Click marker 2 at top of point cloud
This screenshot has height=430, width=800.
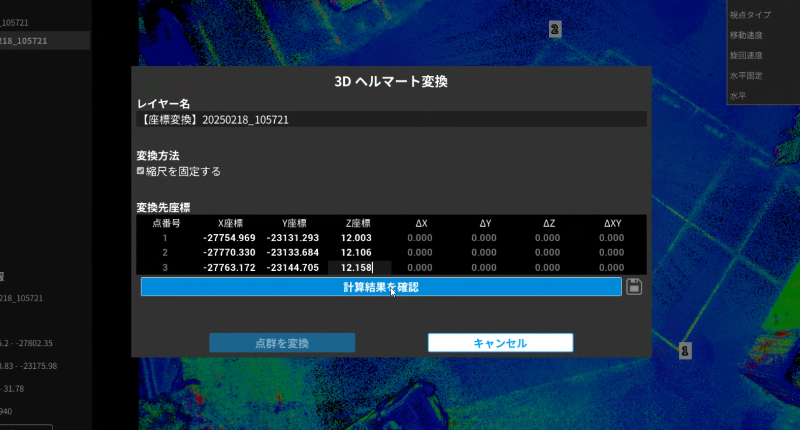click(x=554, y=30)
